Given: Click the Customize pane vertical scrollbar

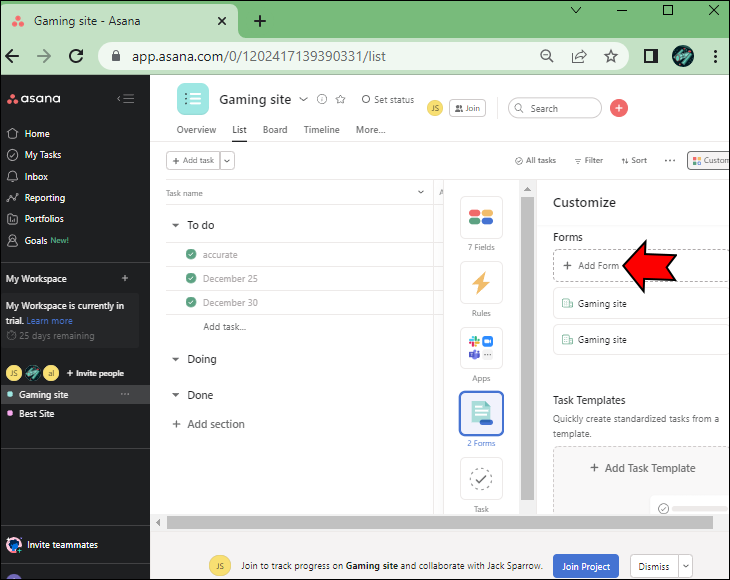Looking at the screenshot, I should [527, 348].
